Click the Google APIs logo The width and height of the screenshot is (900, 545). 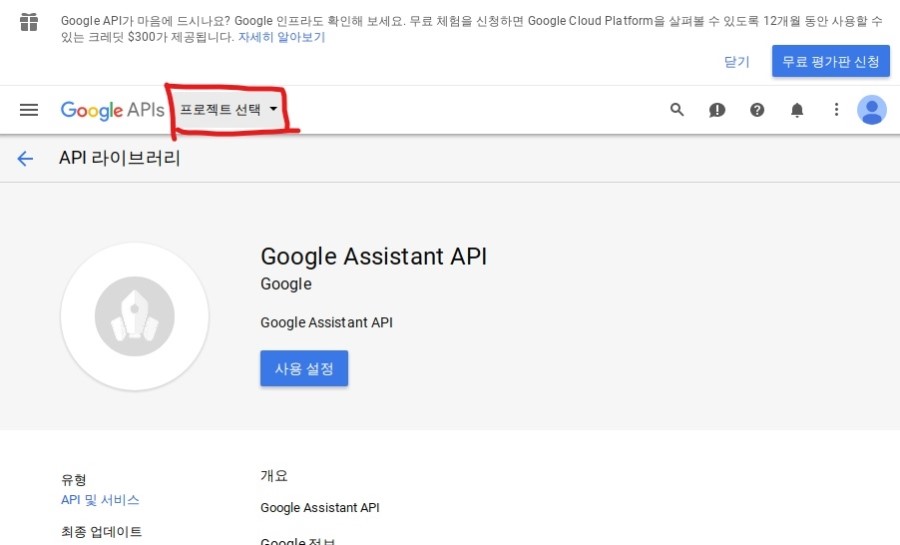(x=112, y=110)
